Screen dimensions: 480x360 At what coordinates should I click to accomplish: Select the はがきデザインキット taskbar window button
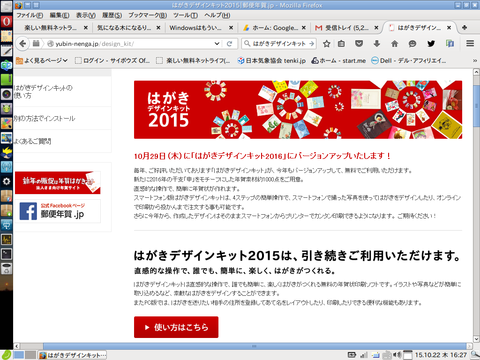[x=72, y=355]
